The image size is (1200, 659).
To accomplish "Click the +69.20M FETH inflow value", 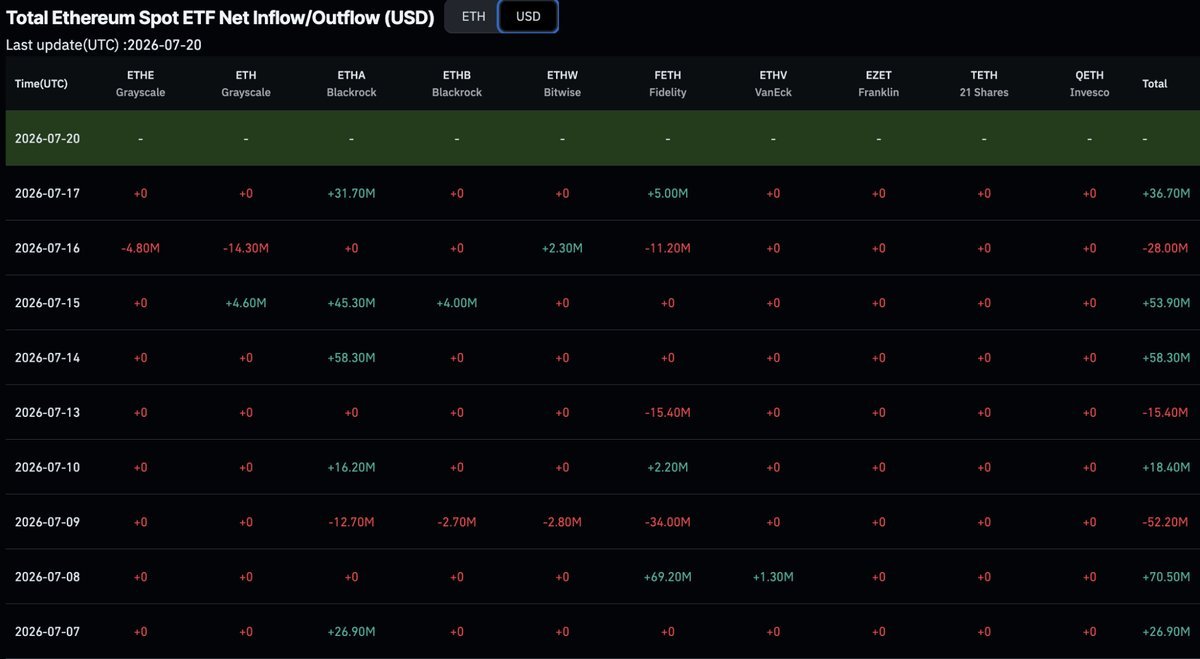I will click(668, 577).
